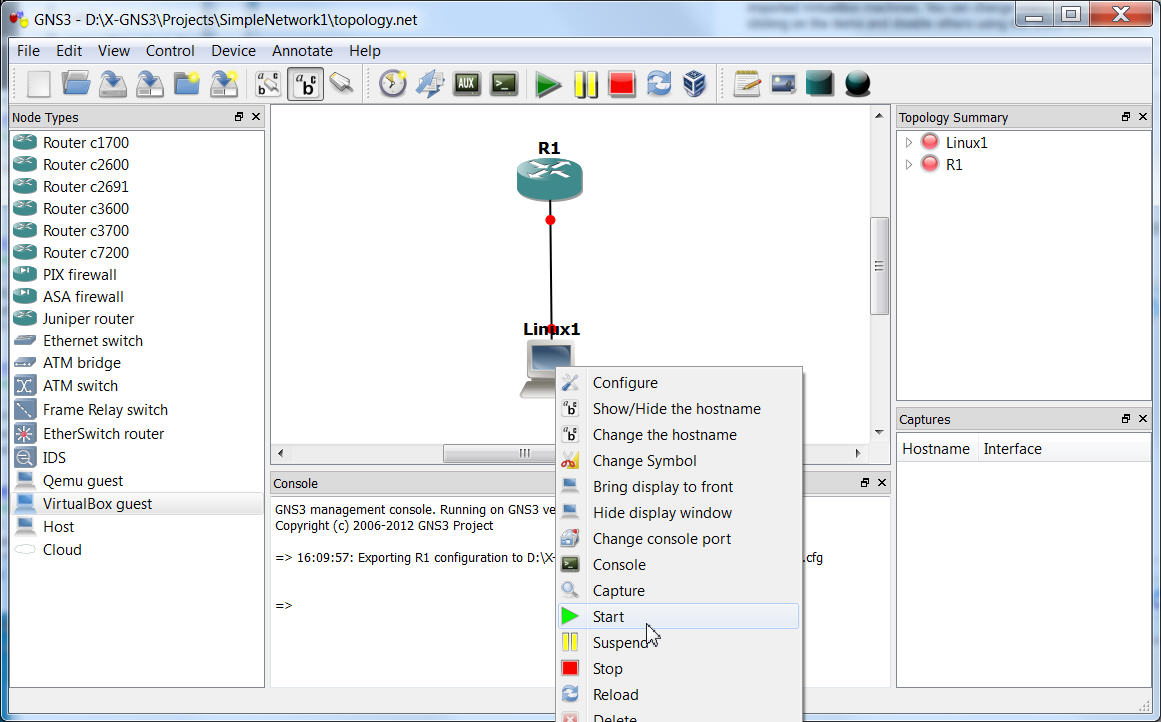Select ASA firewall node type
The width and height of the screenshot is (1161, 722).
136,297
